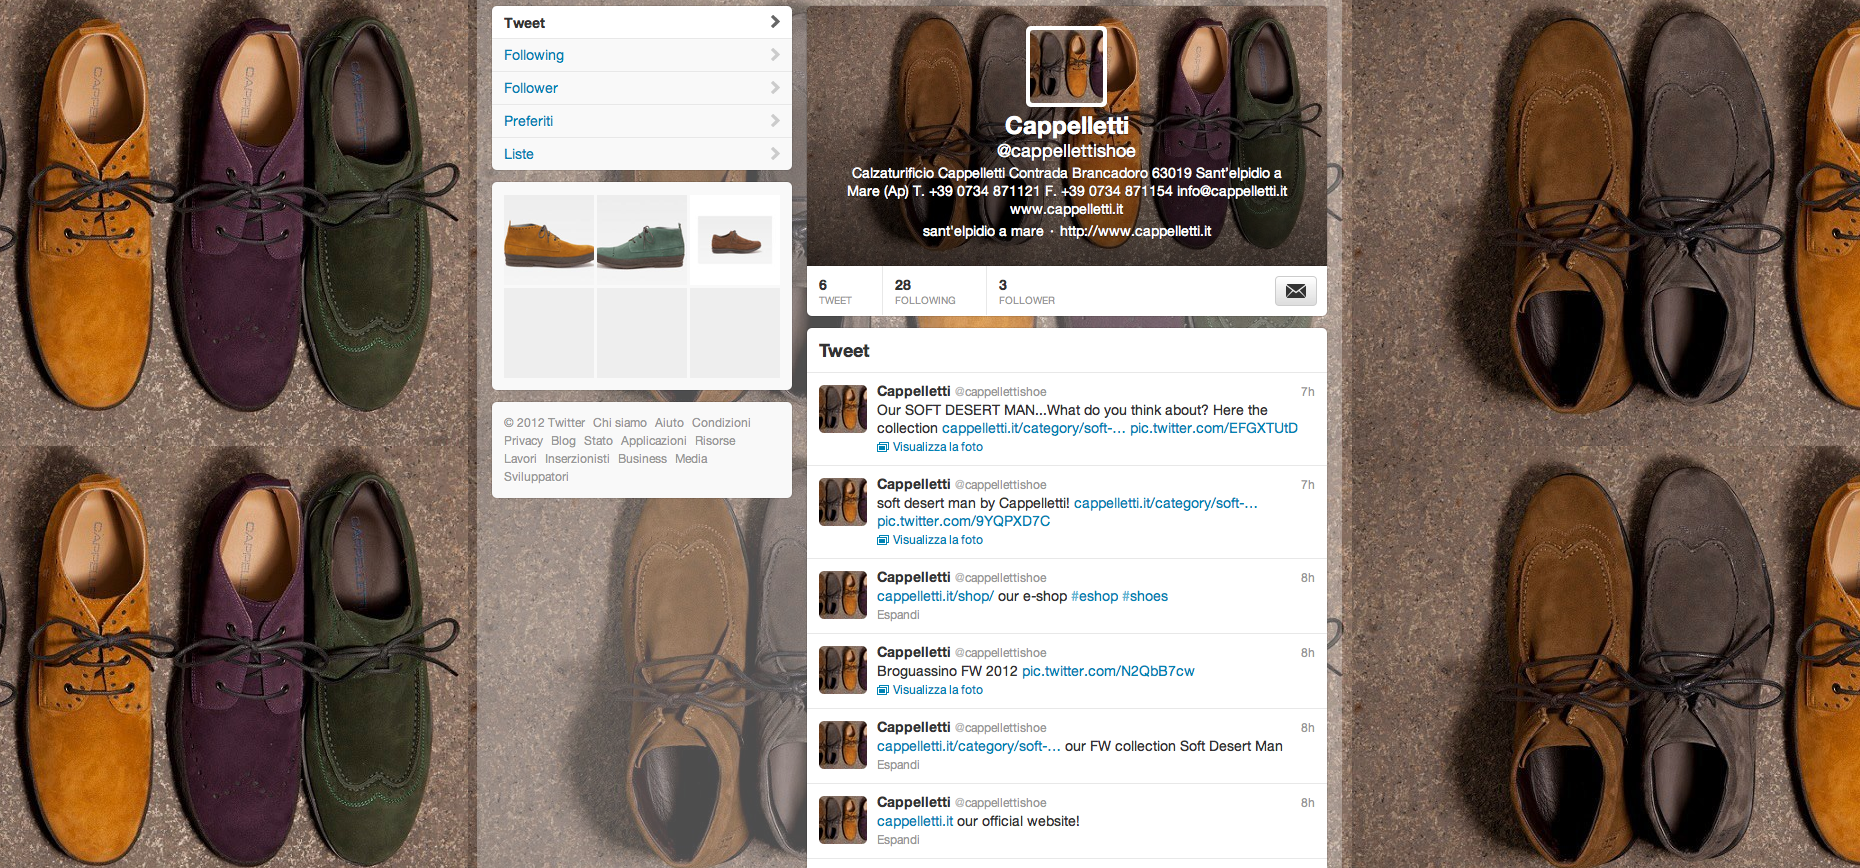The width and height of the screenshot is (1860, 868).
Task: Open Applicazioni footer link
Action: [653, 441]
